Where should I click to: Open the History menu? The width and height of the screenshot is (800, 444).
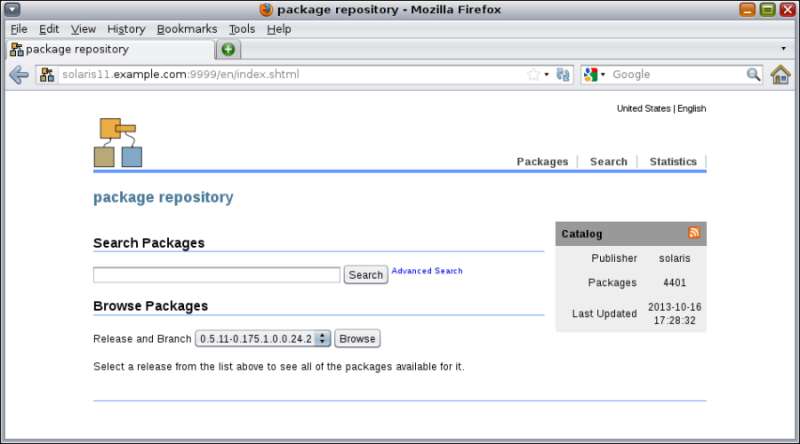(126, 29)
